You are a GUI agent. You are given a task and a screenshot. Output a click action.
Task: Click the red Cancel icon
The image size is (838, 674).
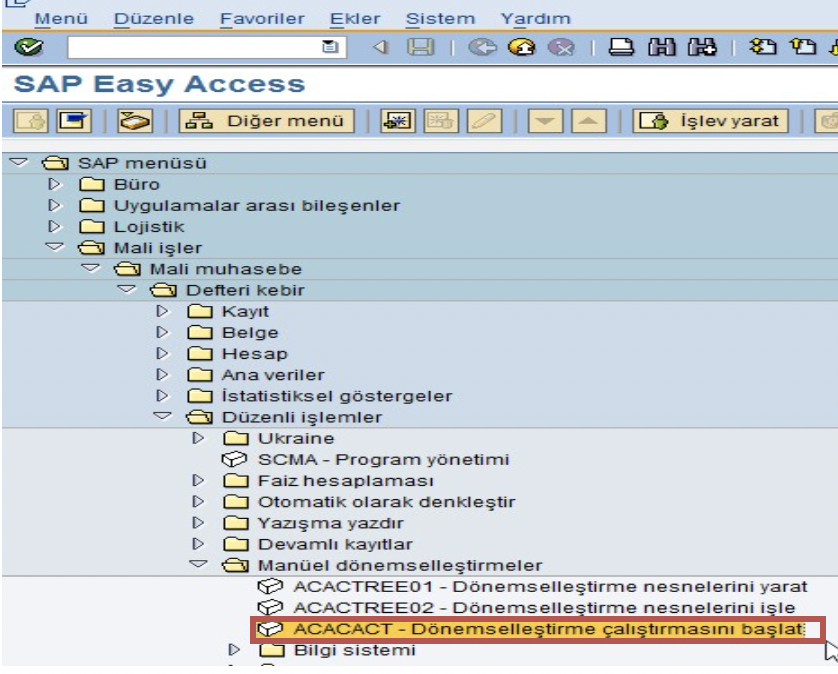561,48
